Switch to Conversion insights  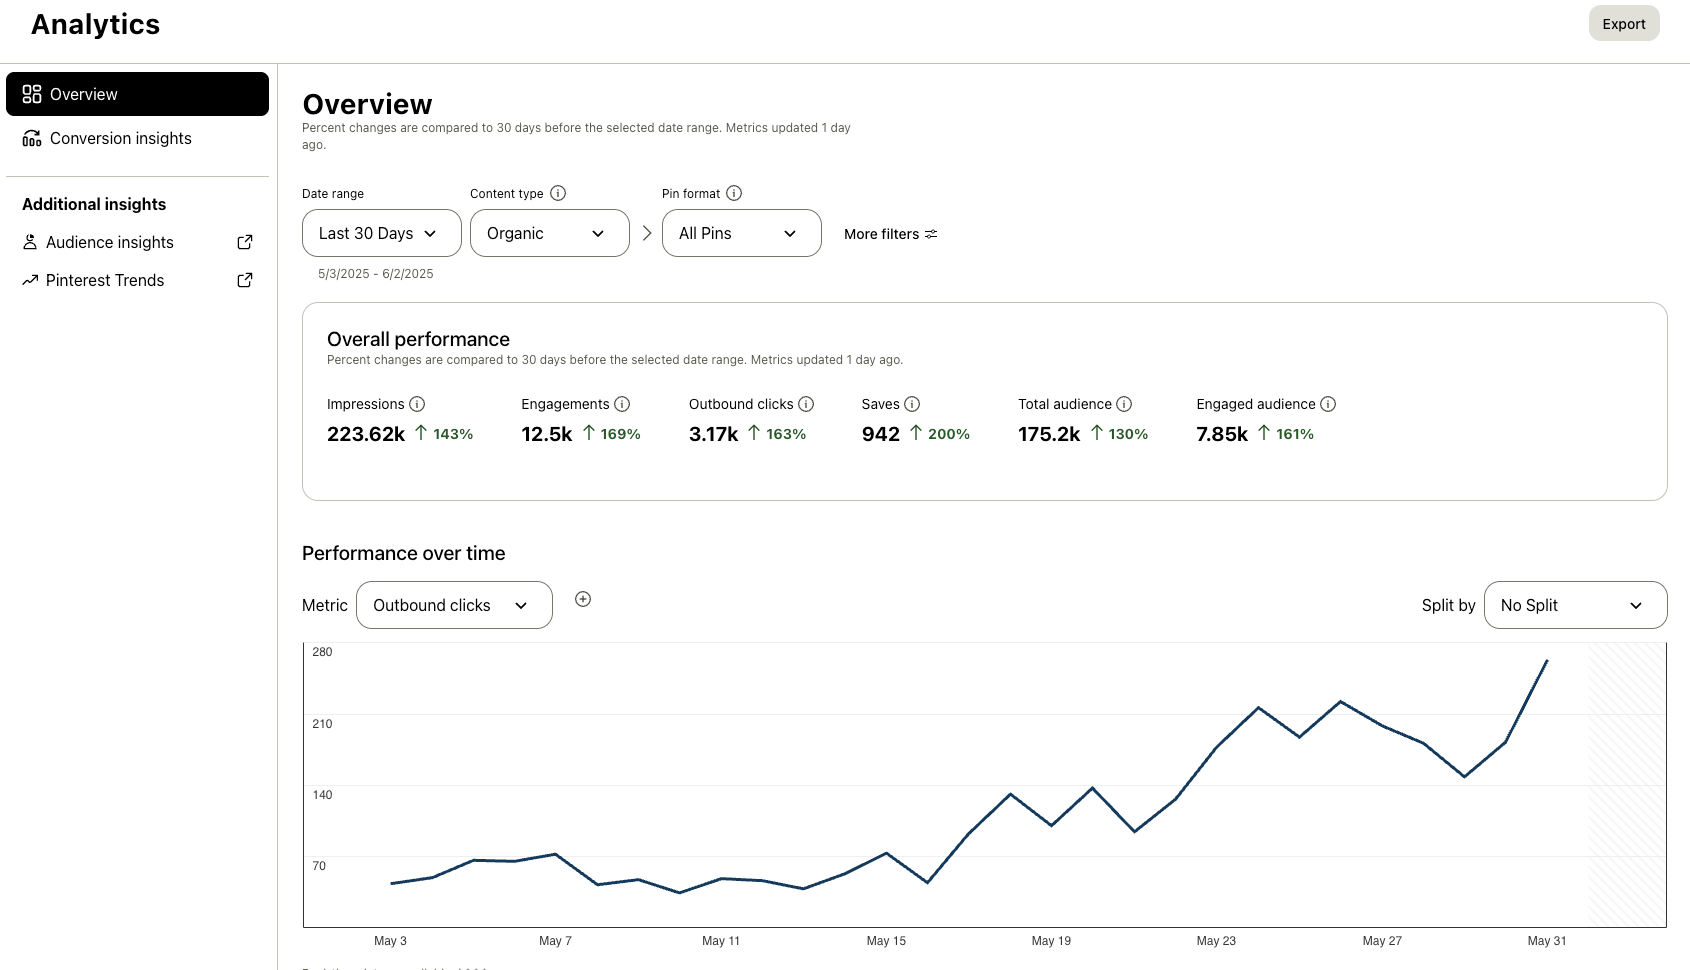(x=119, y=138)
